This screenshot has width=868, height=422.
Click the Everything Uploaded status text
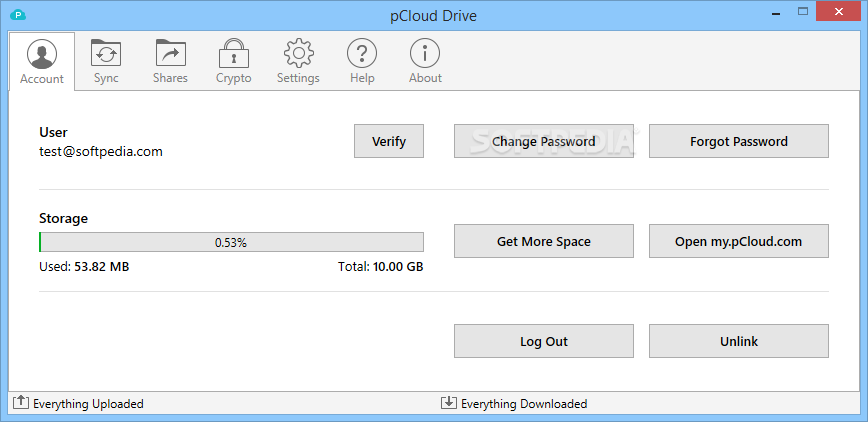point(89,404)
